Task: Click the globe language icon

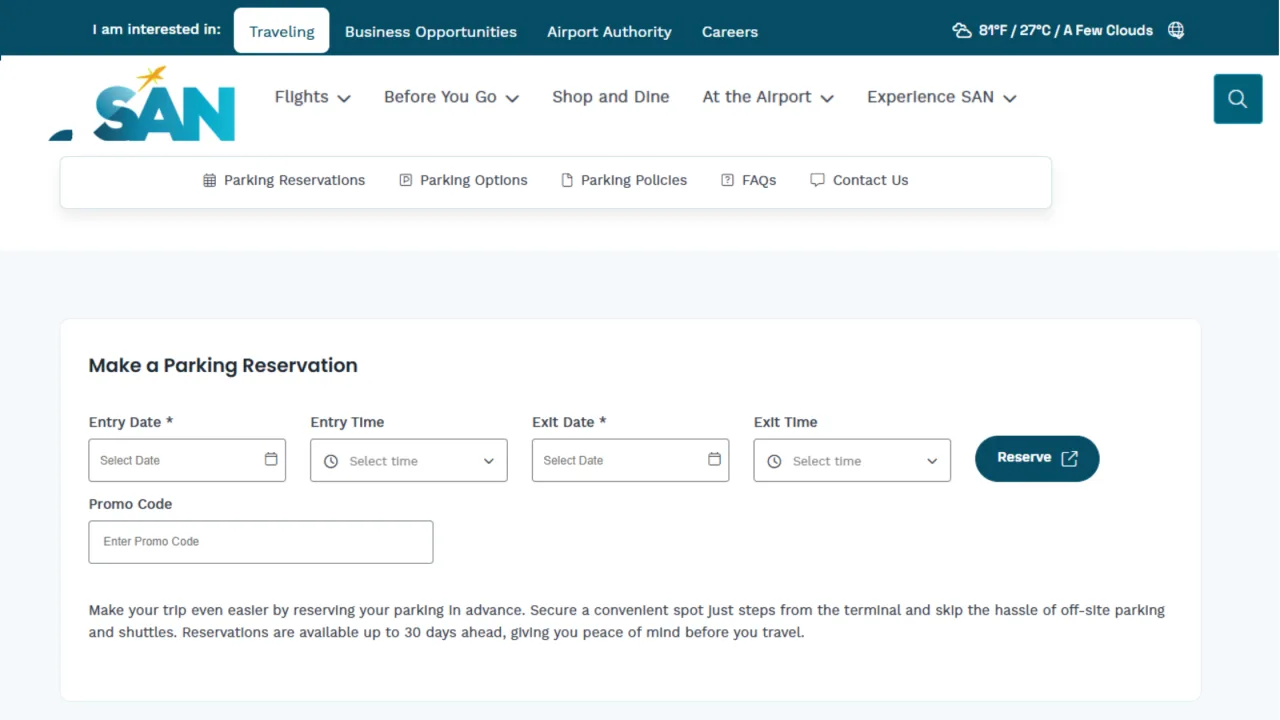Action: (1176, 30)
